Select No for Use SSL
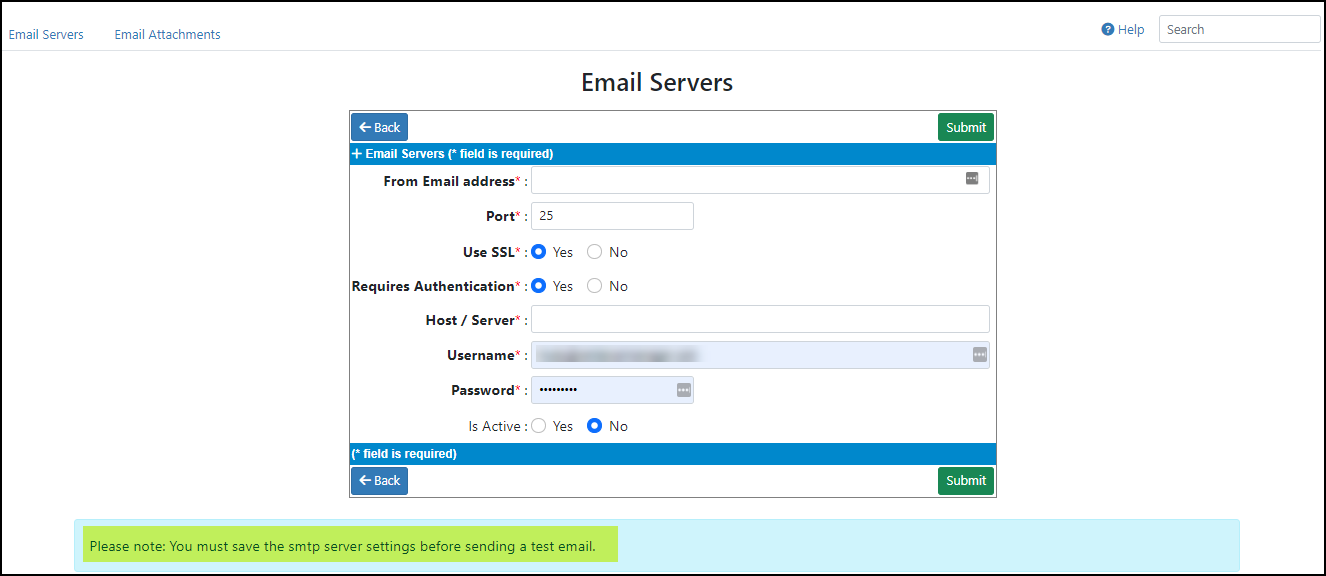 [x=595, y=252]
